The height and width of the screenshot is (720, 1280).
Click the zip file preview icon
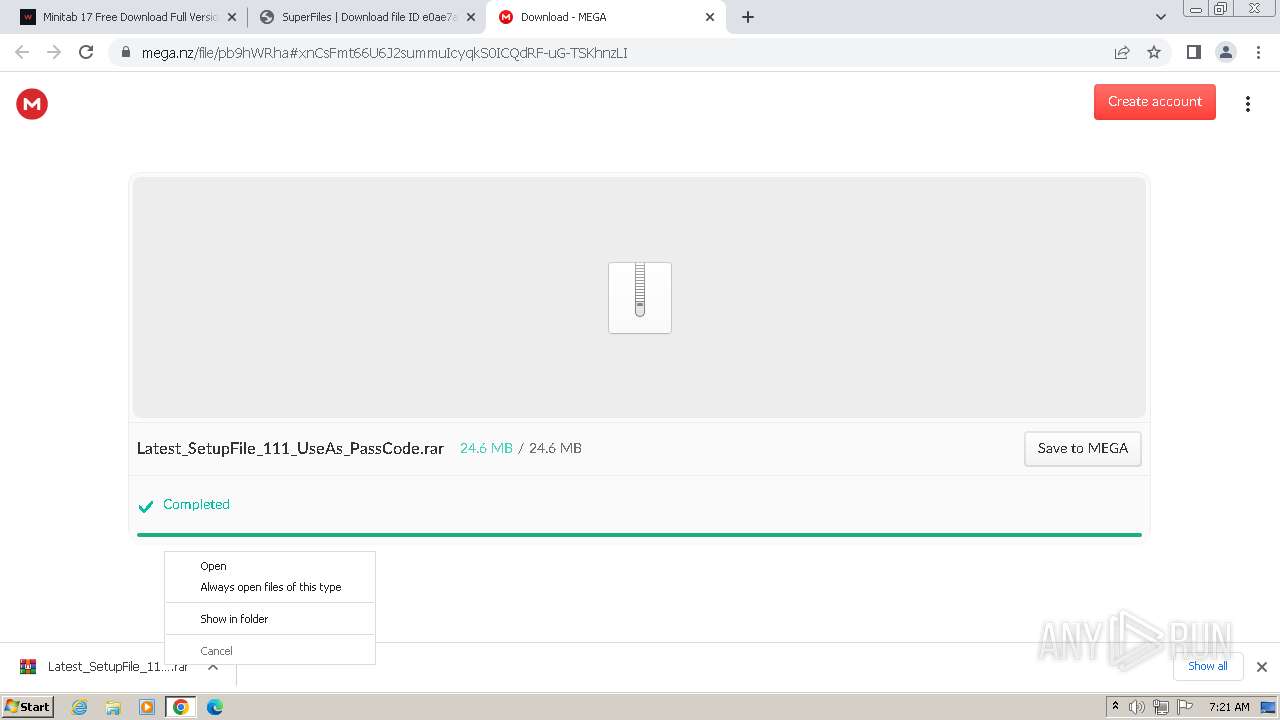(640, 298)
